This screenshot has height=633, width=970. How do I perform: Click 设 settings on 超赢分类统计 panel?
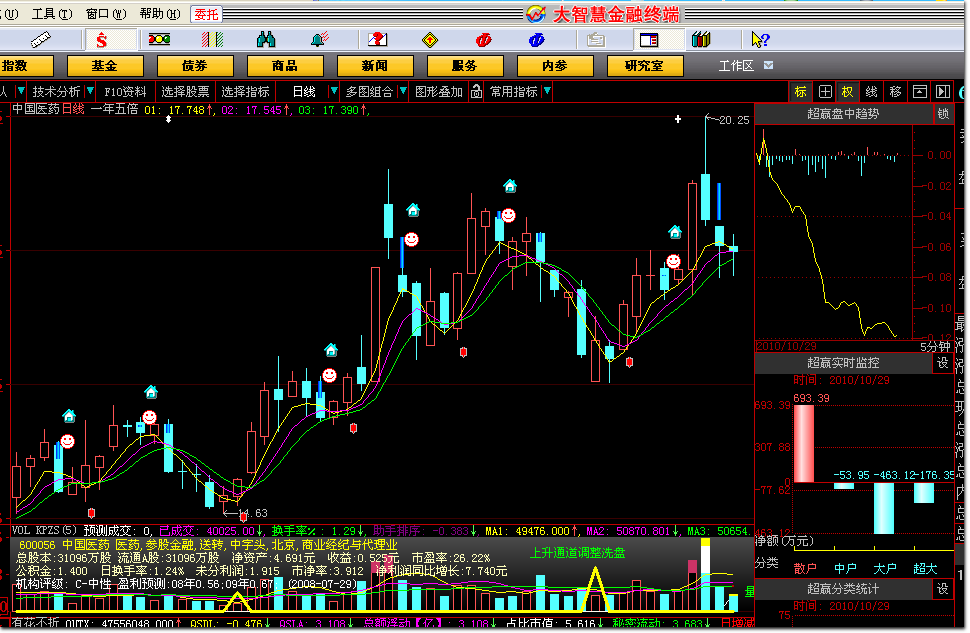point(943,589)
